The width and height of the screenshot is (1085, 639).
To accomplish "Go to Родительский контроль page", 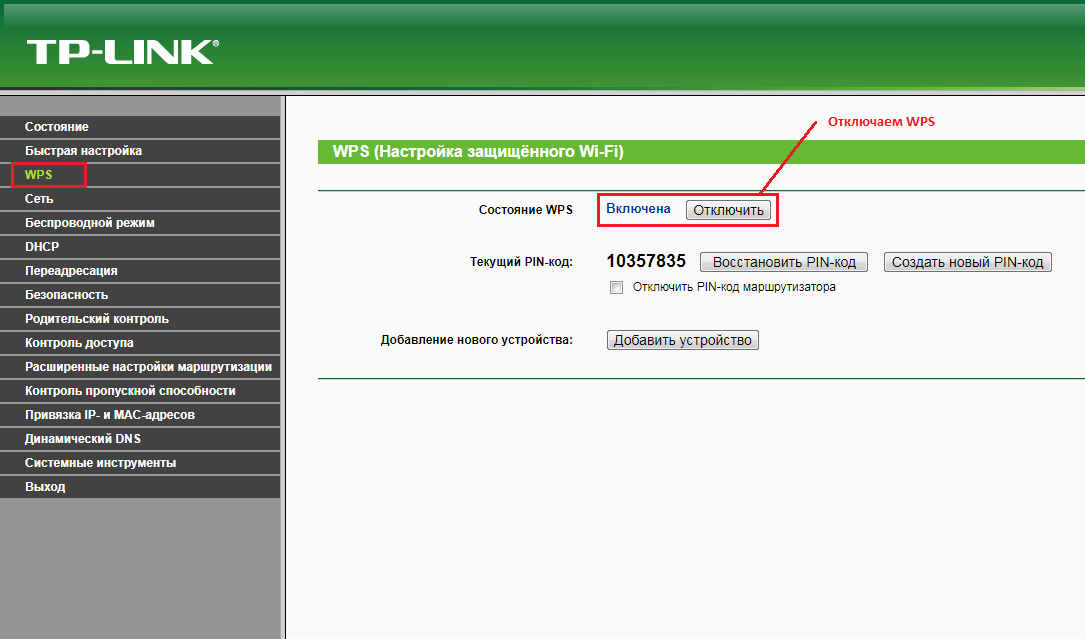I will pyautogui.click(x=97, y=319).
